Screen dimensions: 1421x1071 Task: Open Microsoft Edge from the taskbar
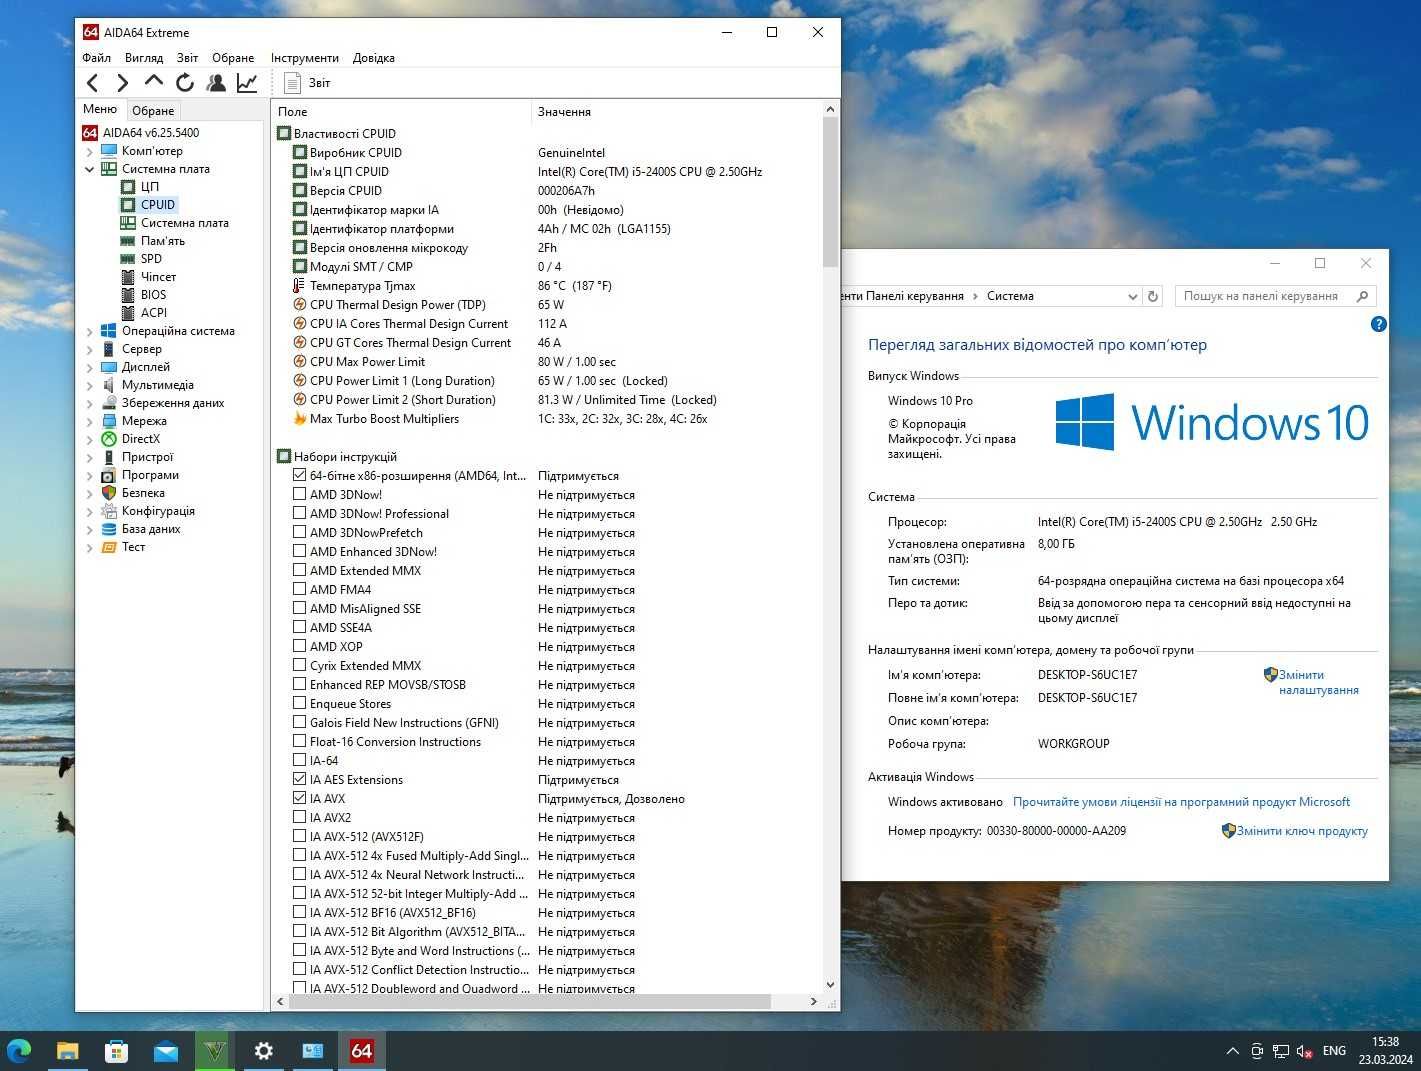[19, 1051]
